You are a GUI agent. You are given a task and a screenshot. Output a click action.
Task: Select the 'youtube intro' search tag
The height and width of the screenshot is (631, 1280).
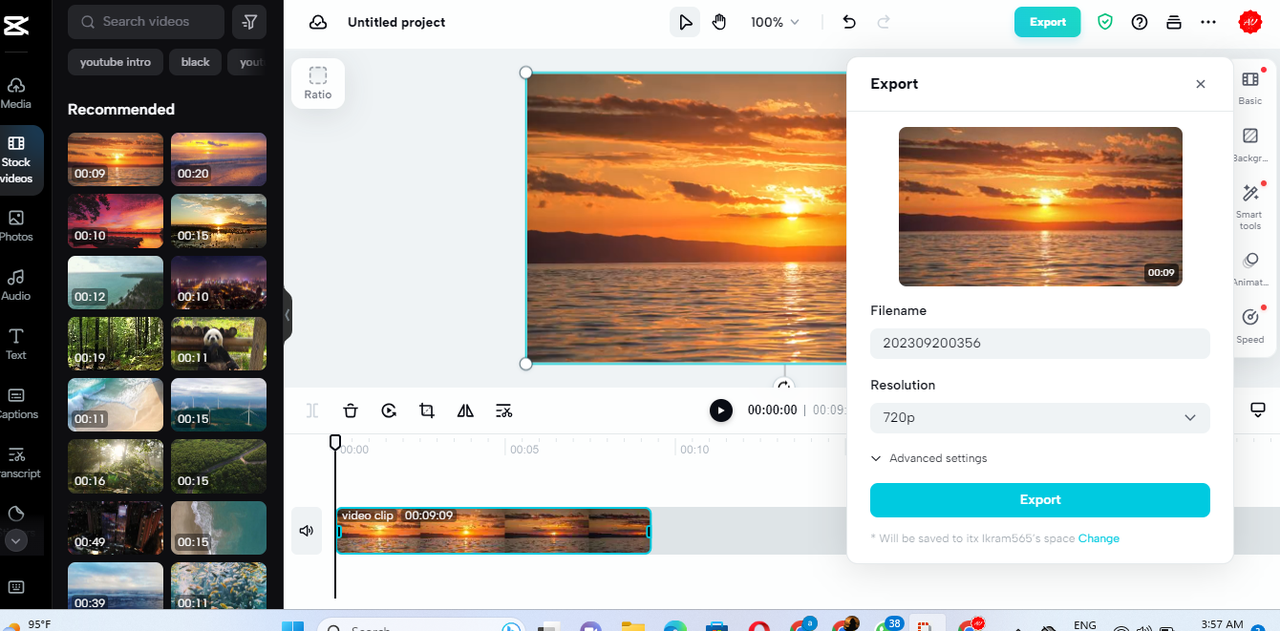pos(116,62)
